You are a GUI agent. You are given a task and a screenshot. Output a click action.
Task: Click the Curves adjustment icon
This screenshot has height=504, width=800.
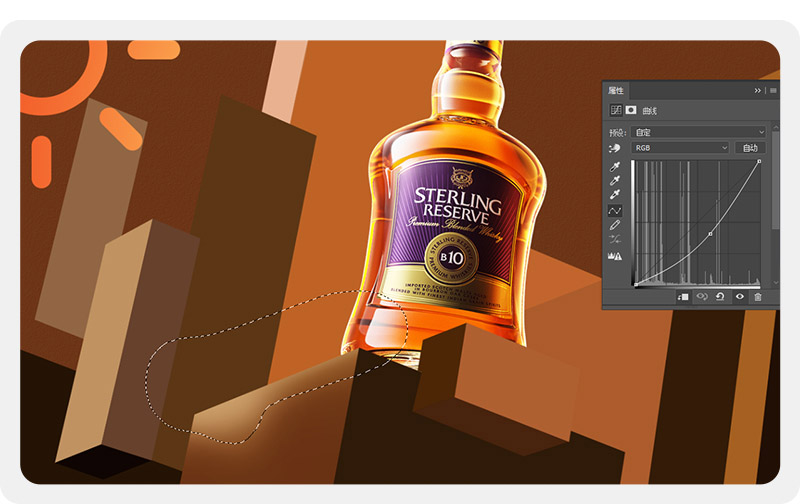(616, 110)
